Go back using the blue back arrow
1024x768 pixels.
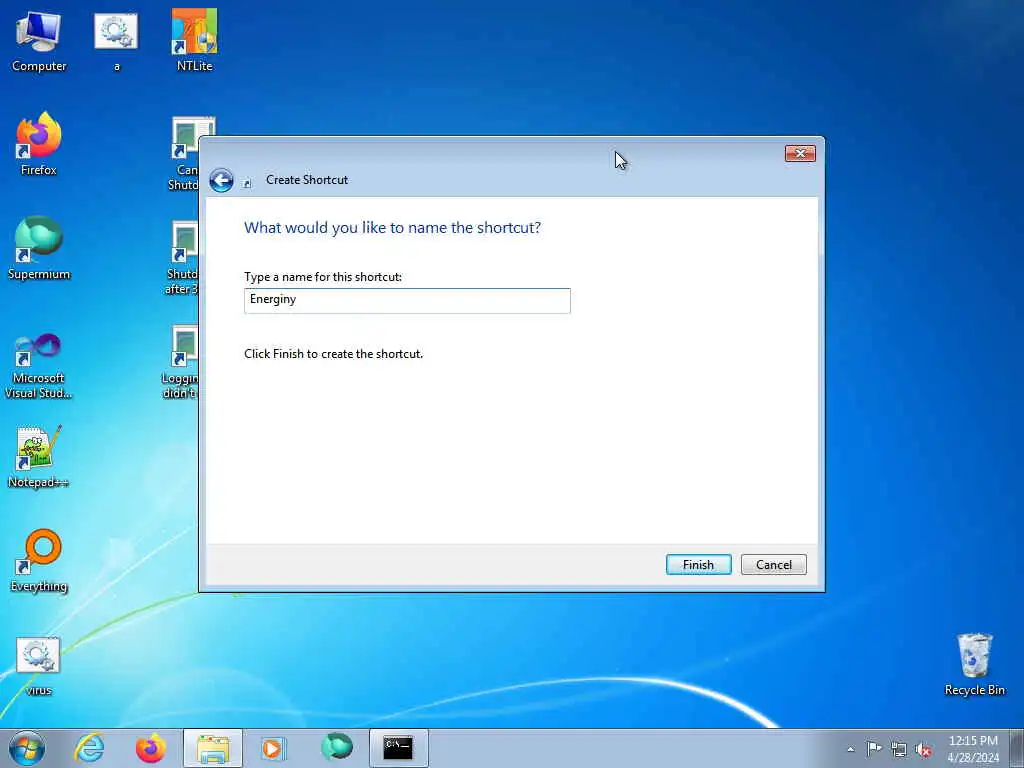pyautogui.click(x=221, y=180)
